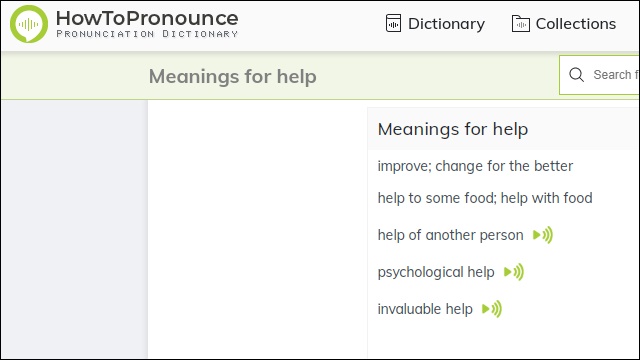640x360 pixels.
Task: Select text 'improve; change for the better'
Action: (x=475, y=166)
